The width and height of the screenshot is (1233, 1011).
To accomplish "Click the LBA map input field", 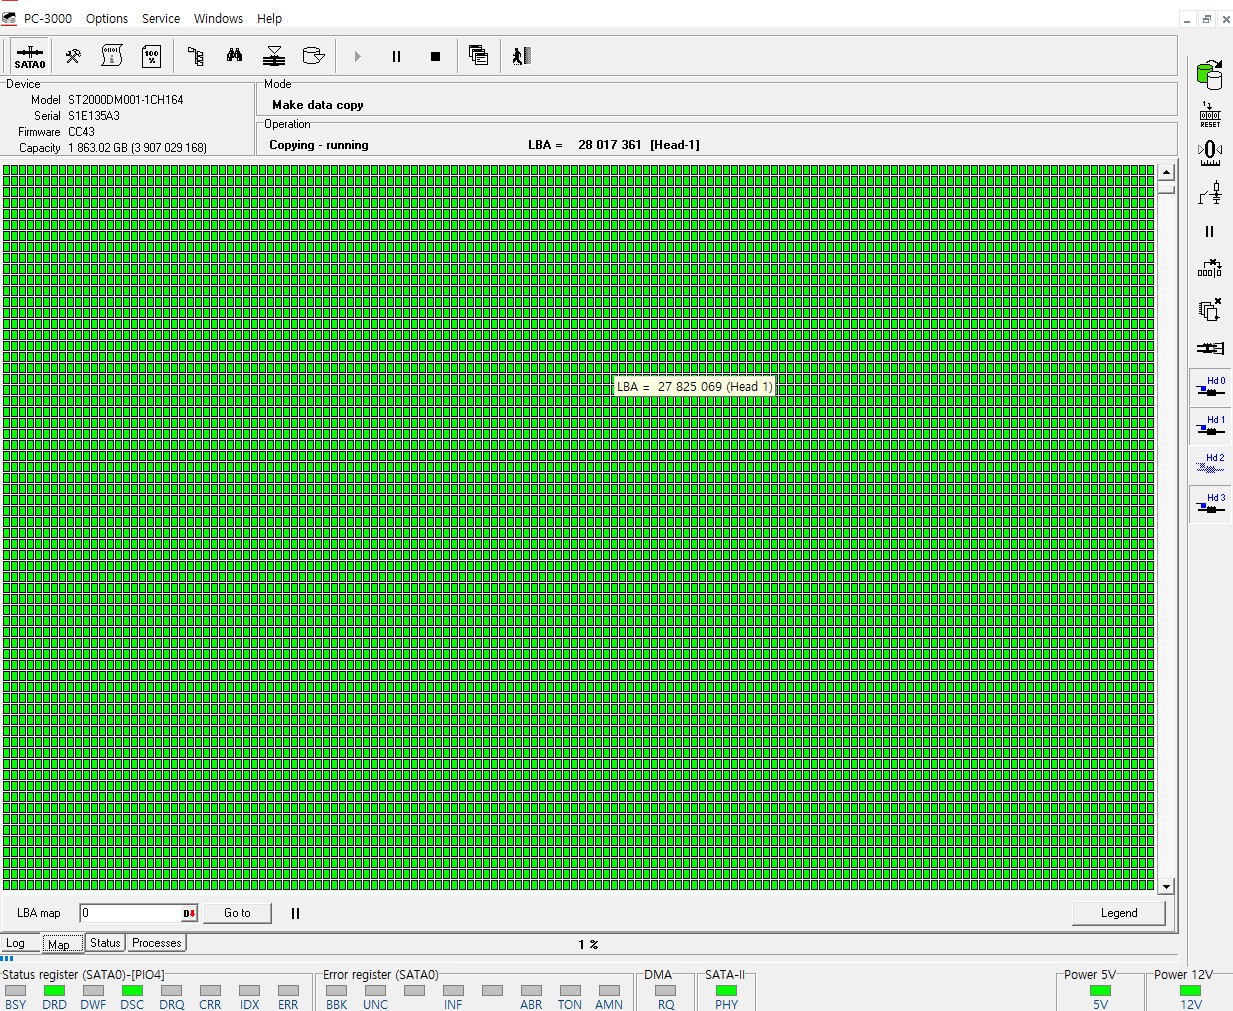I will 130,913.
